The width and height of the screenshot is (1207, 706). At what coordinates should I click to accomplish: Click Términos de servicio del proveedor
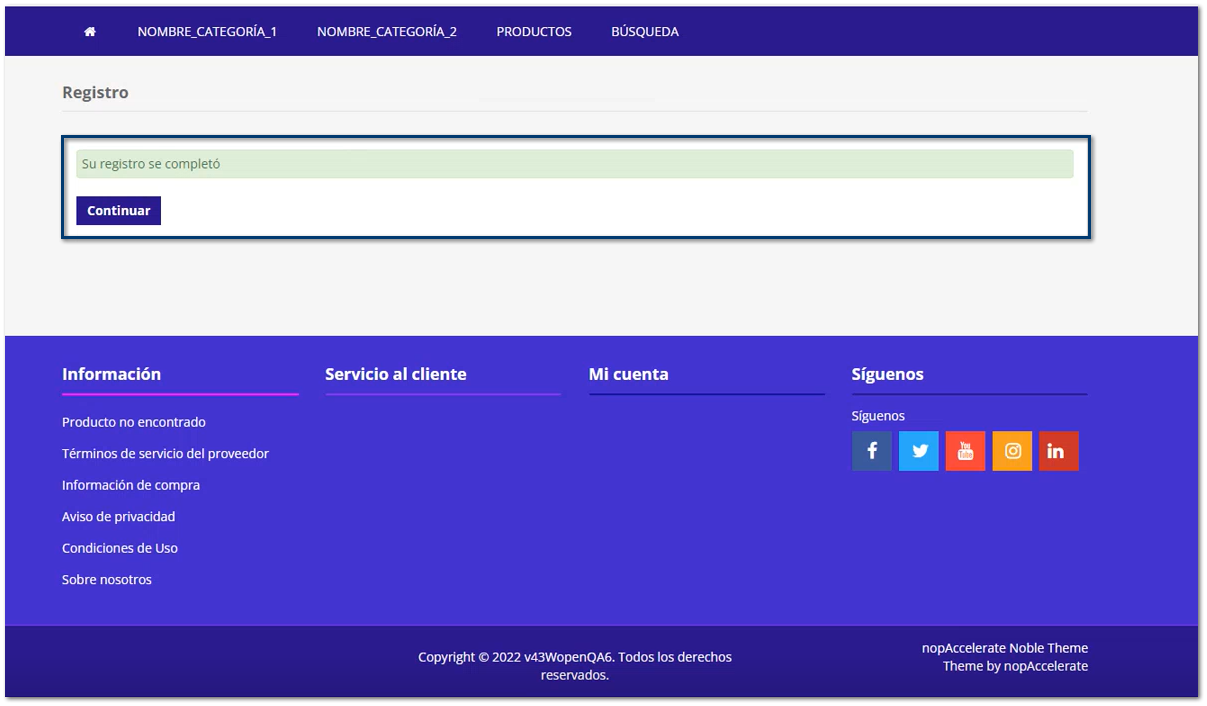(x=165, y=453)
